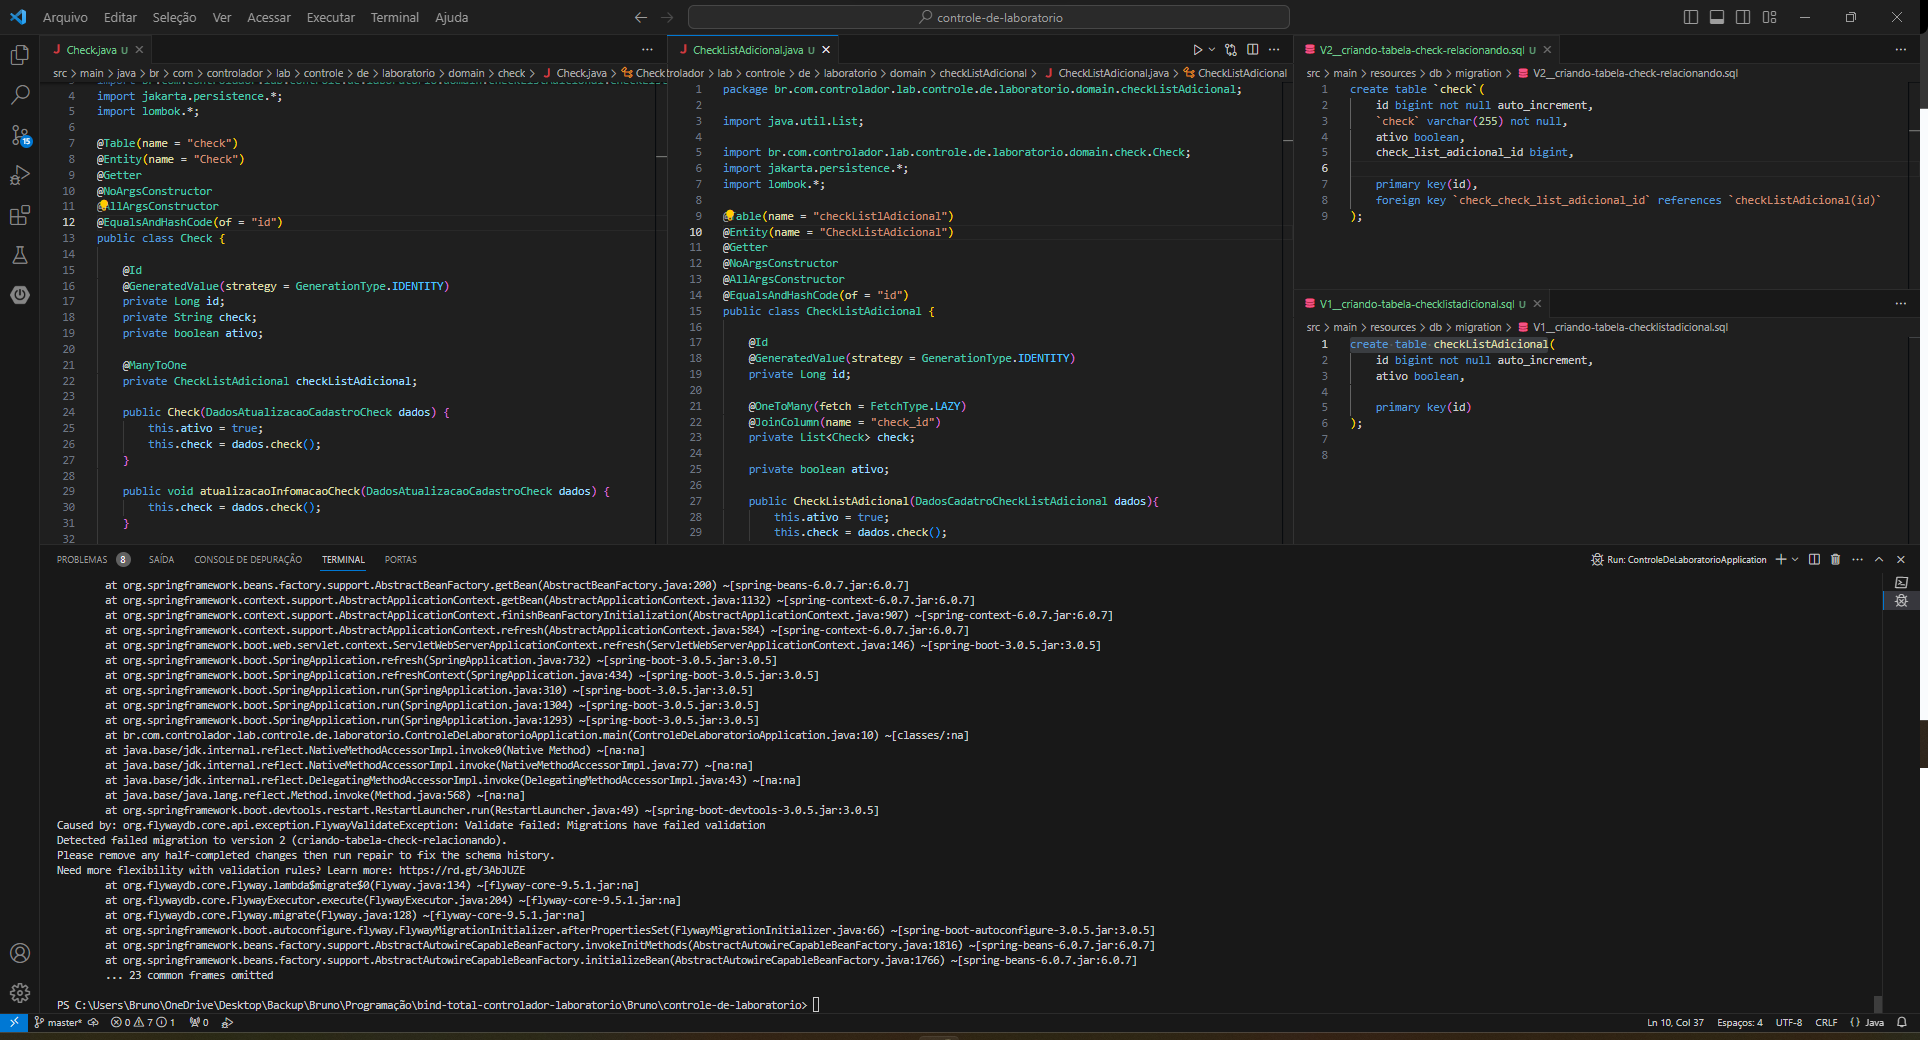Open the Accounts menu in activity bar
Screen dimensions: 1928x1040
(19, 953)
